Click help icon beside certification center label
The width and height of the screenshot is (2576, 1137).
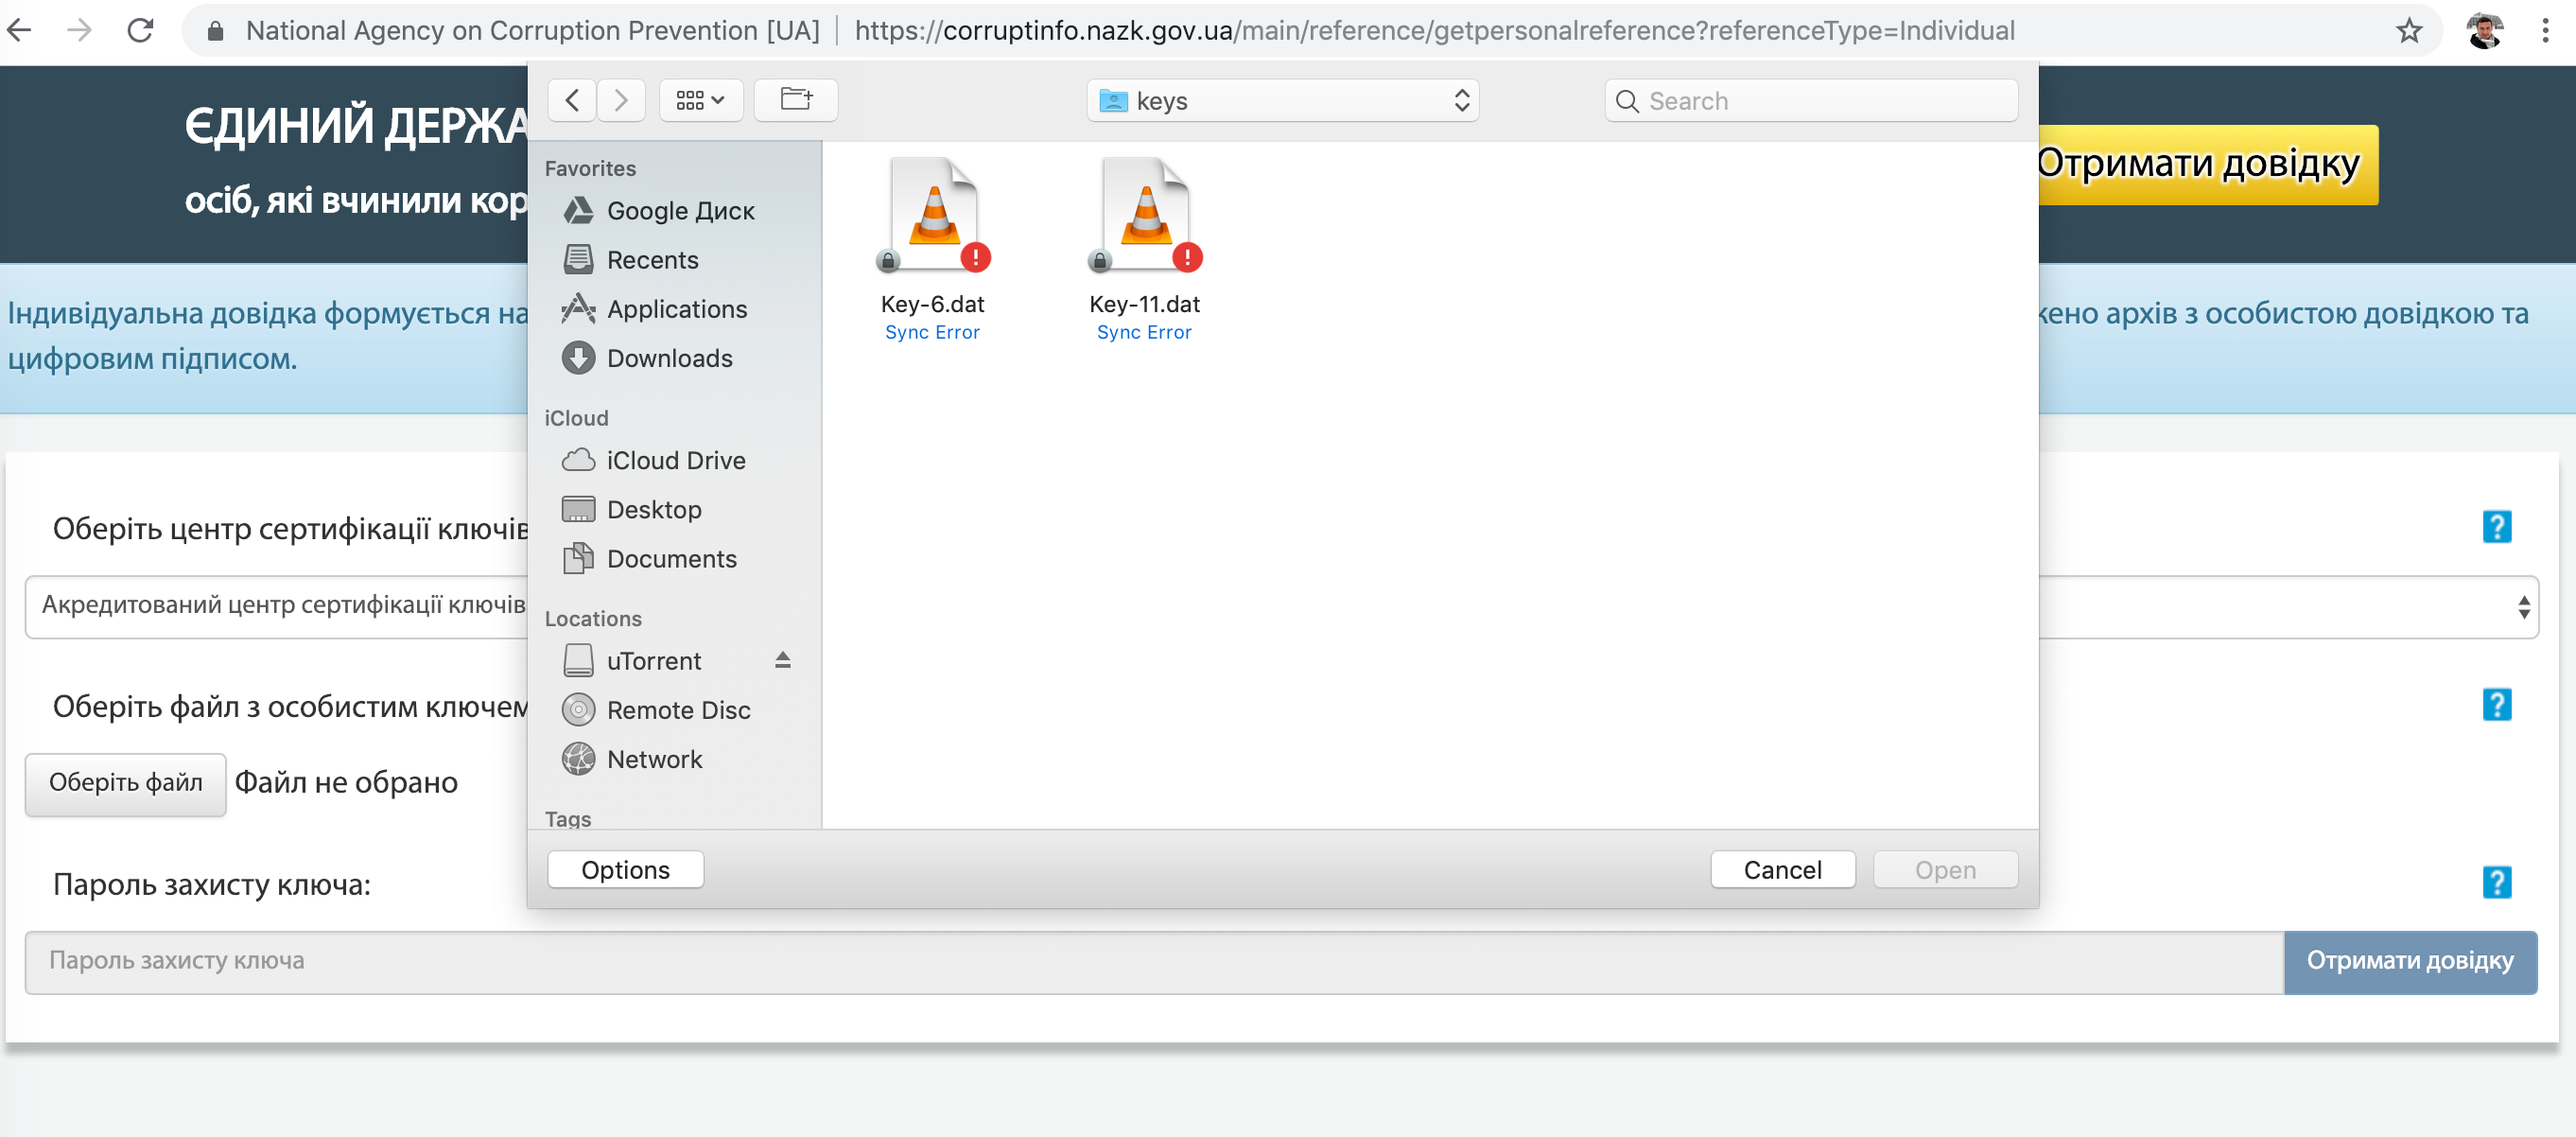click(x=2496, y=527)
